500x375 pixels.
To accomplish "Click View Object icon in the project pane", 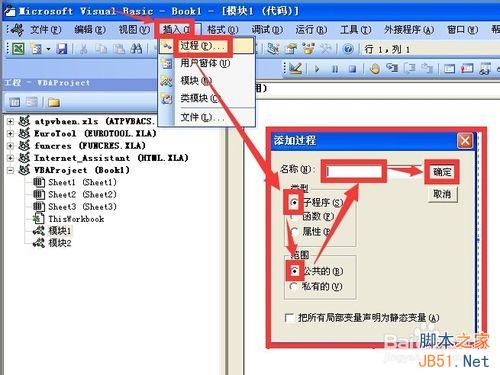I will tap(32, 102).
